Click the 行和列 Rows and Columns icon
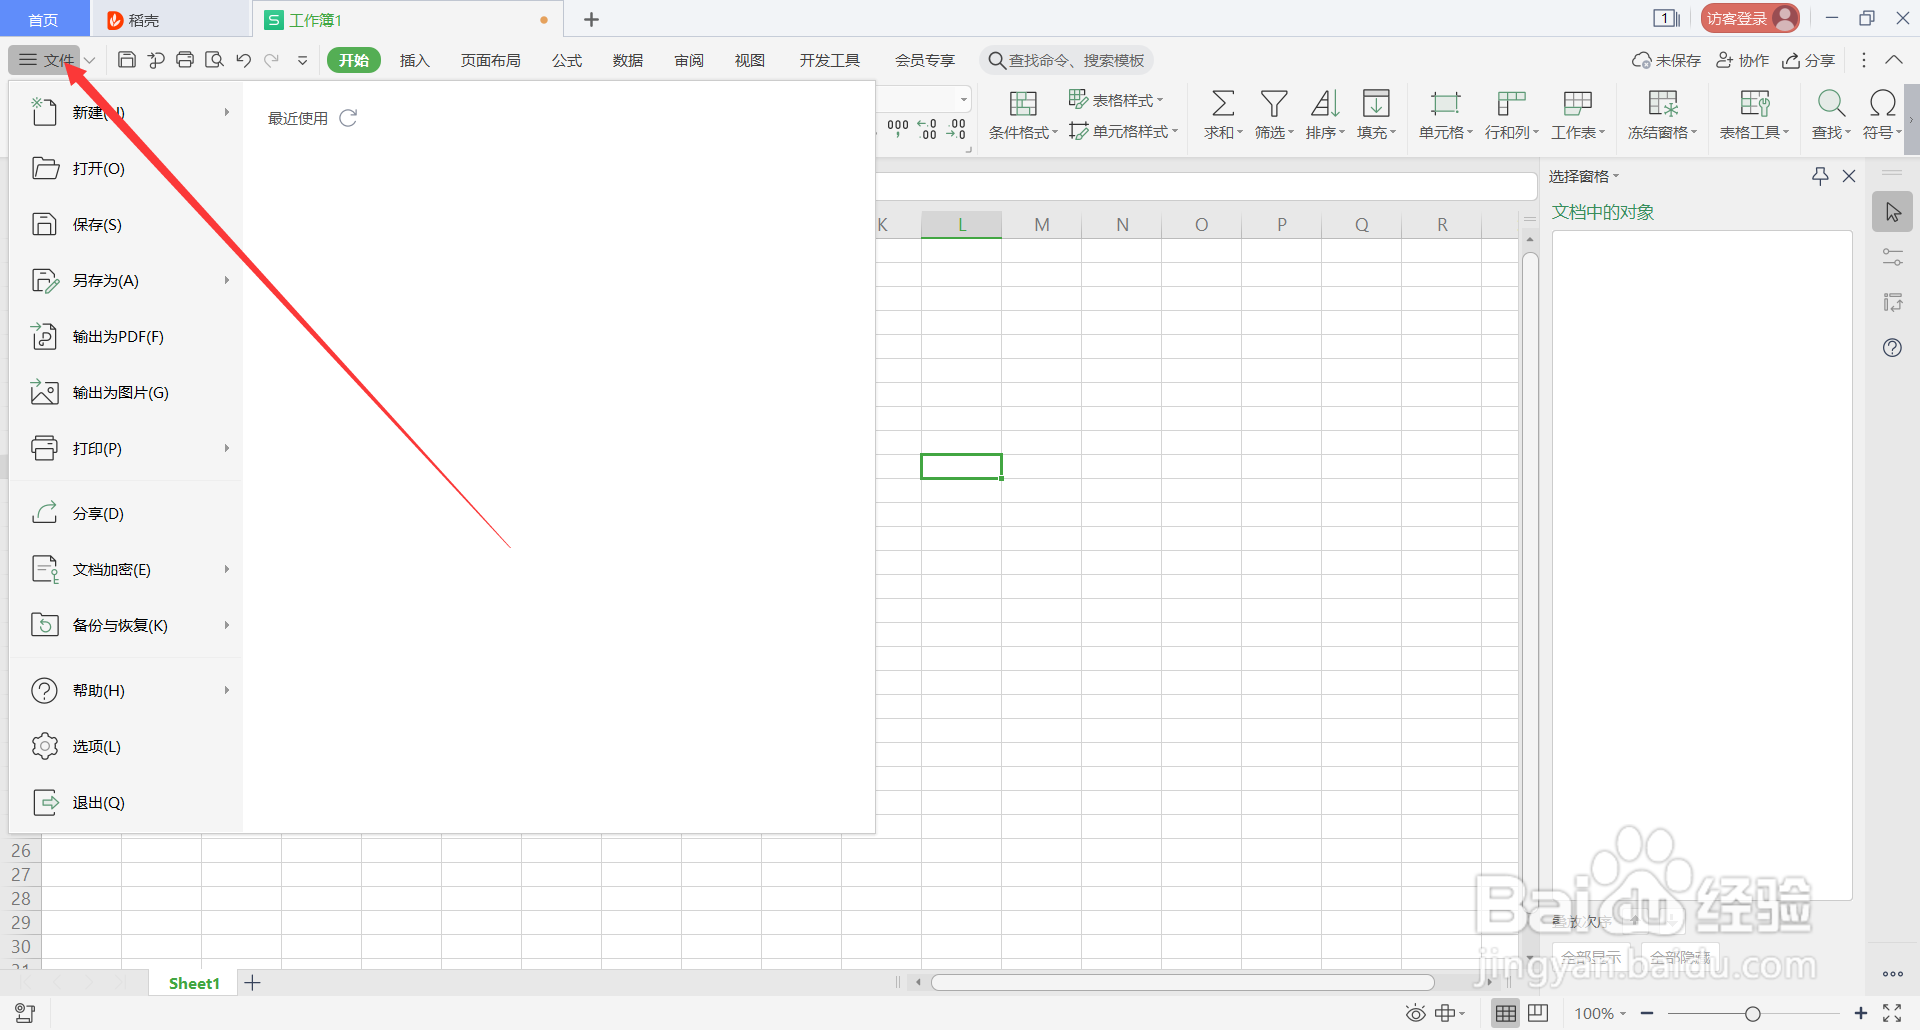 (1510, 113)
